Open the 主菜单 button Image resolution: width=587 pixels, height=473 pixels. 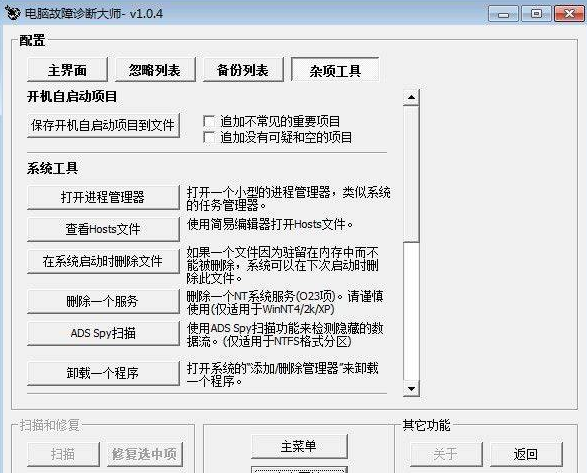299,446
